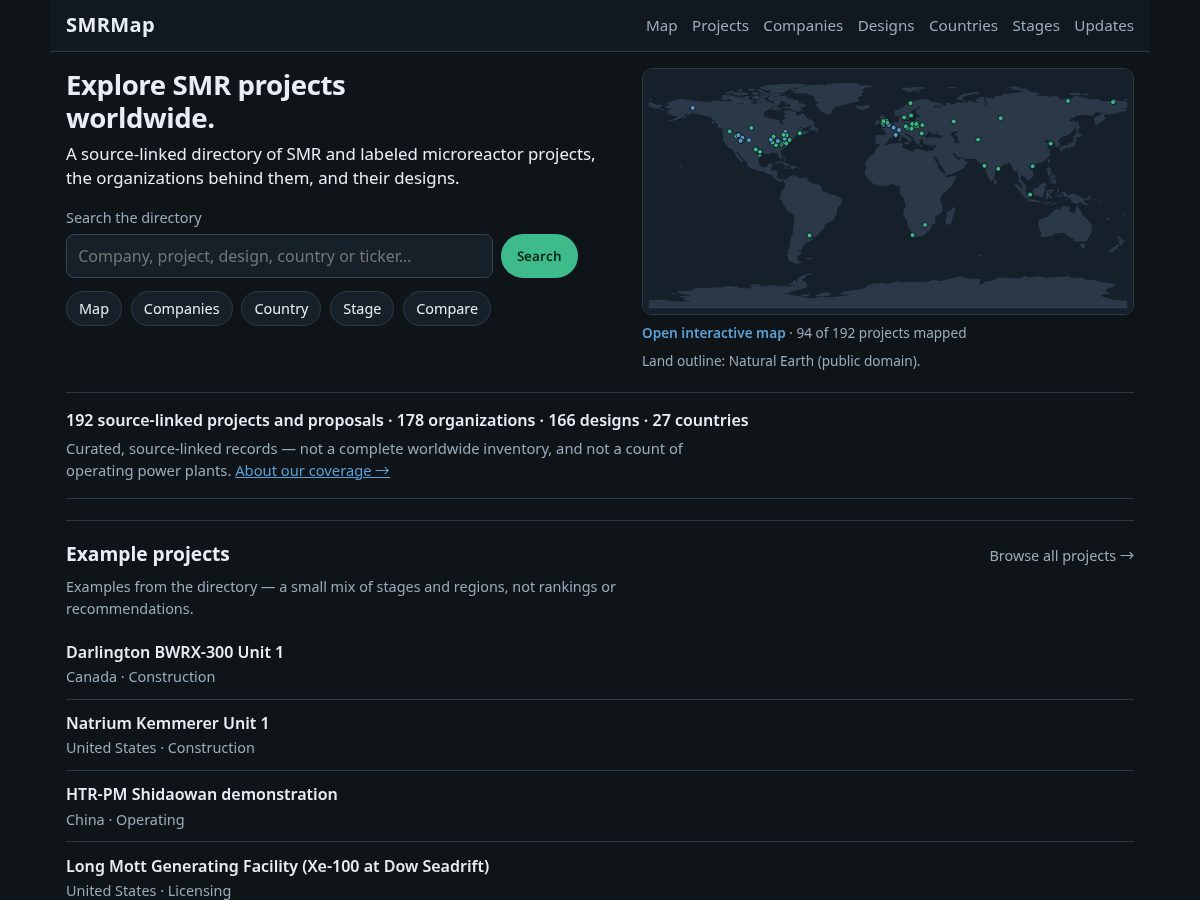Click the '192 source-linked projects' statistics line
Screen dimensions: 1200x900
click(407, 420)
